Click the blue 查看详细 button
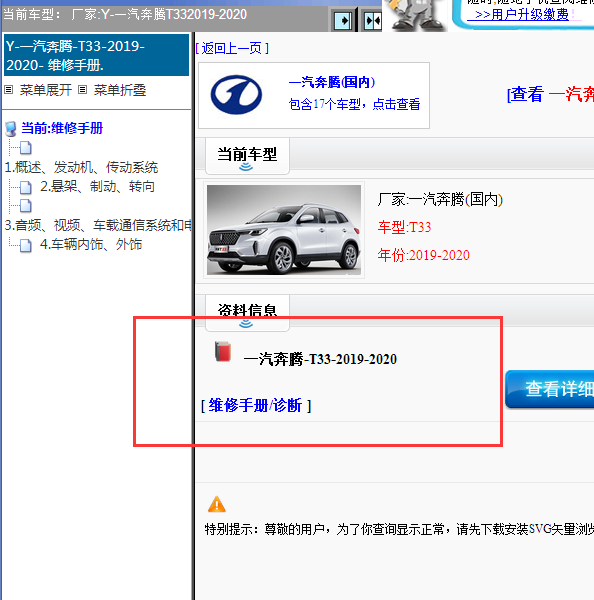This screenshot has height=600, width=594. coord(550,389)
